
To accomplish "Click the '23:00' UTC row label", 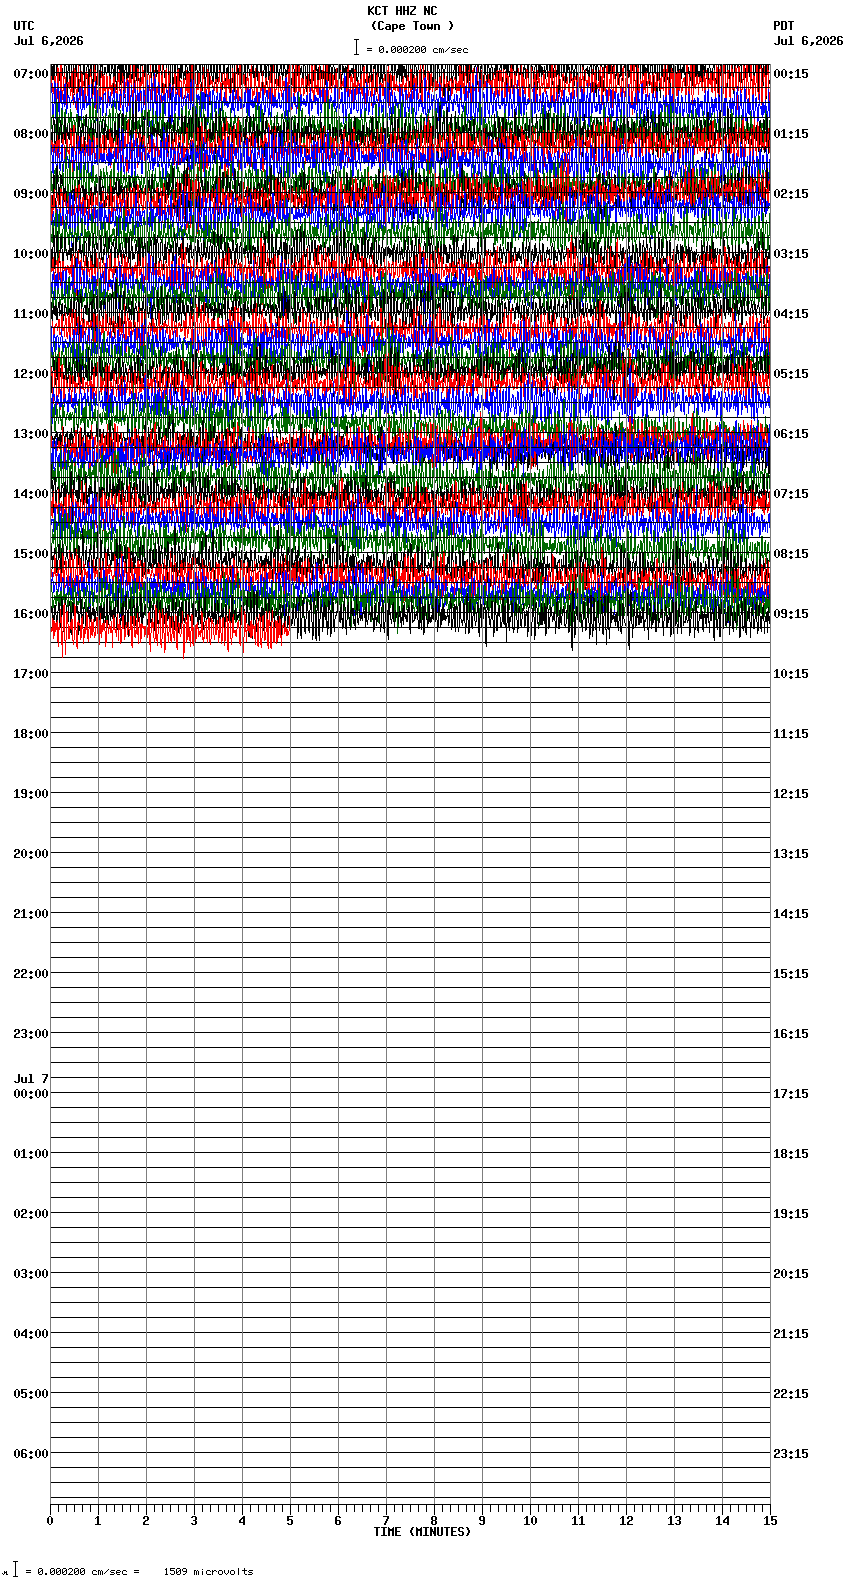I will click(x=31, y=1034).
